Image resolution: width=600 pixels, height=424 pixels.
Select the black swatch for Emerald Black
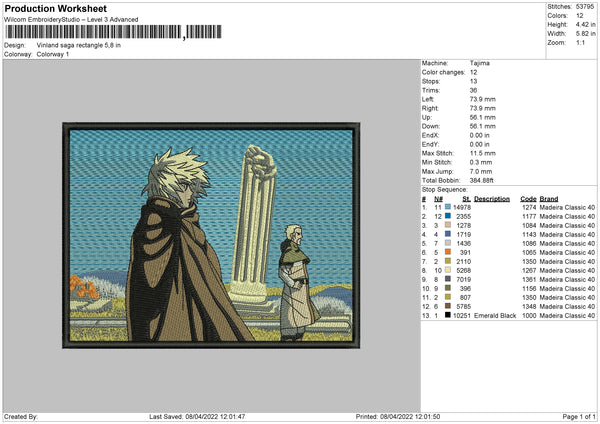[x=448, y=315]
